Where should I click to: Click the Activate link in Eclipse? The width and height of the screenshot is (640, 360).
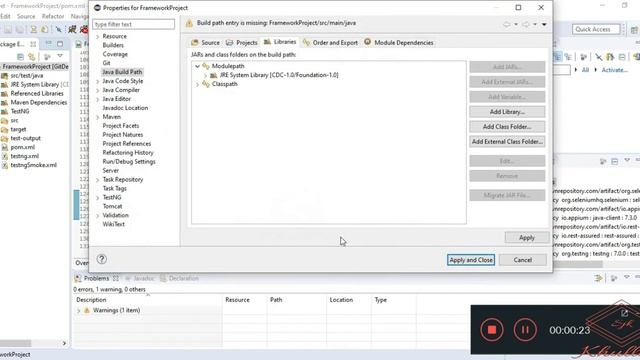(614, 70)
